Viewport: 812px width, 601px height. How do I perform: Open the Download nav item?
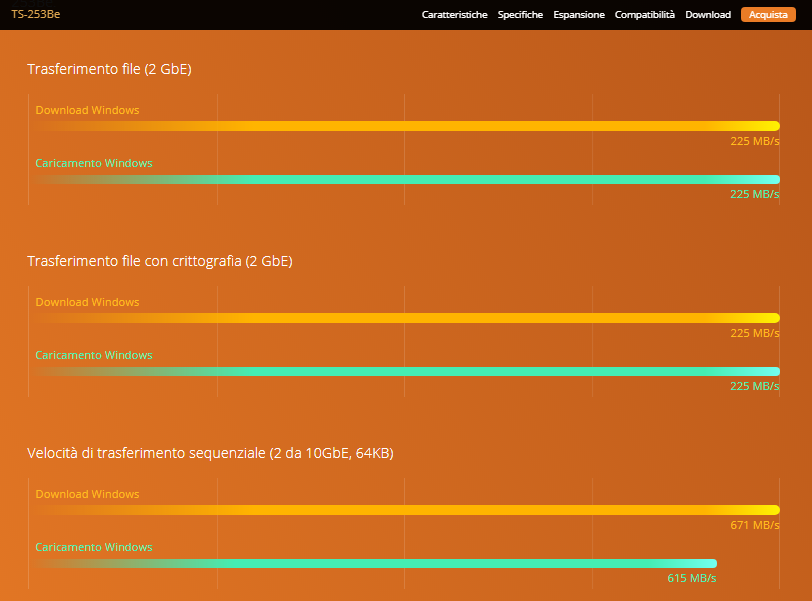click(x=708, y=14)
